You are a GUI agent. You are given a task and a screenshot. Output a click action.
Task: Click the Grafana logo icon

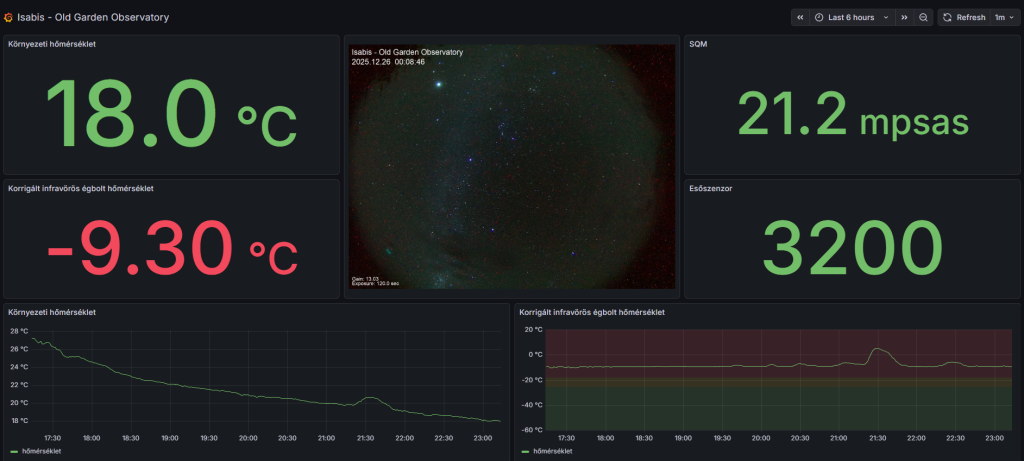point(9,18)
